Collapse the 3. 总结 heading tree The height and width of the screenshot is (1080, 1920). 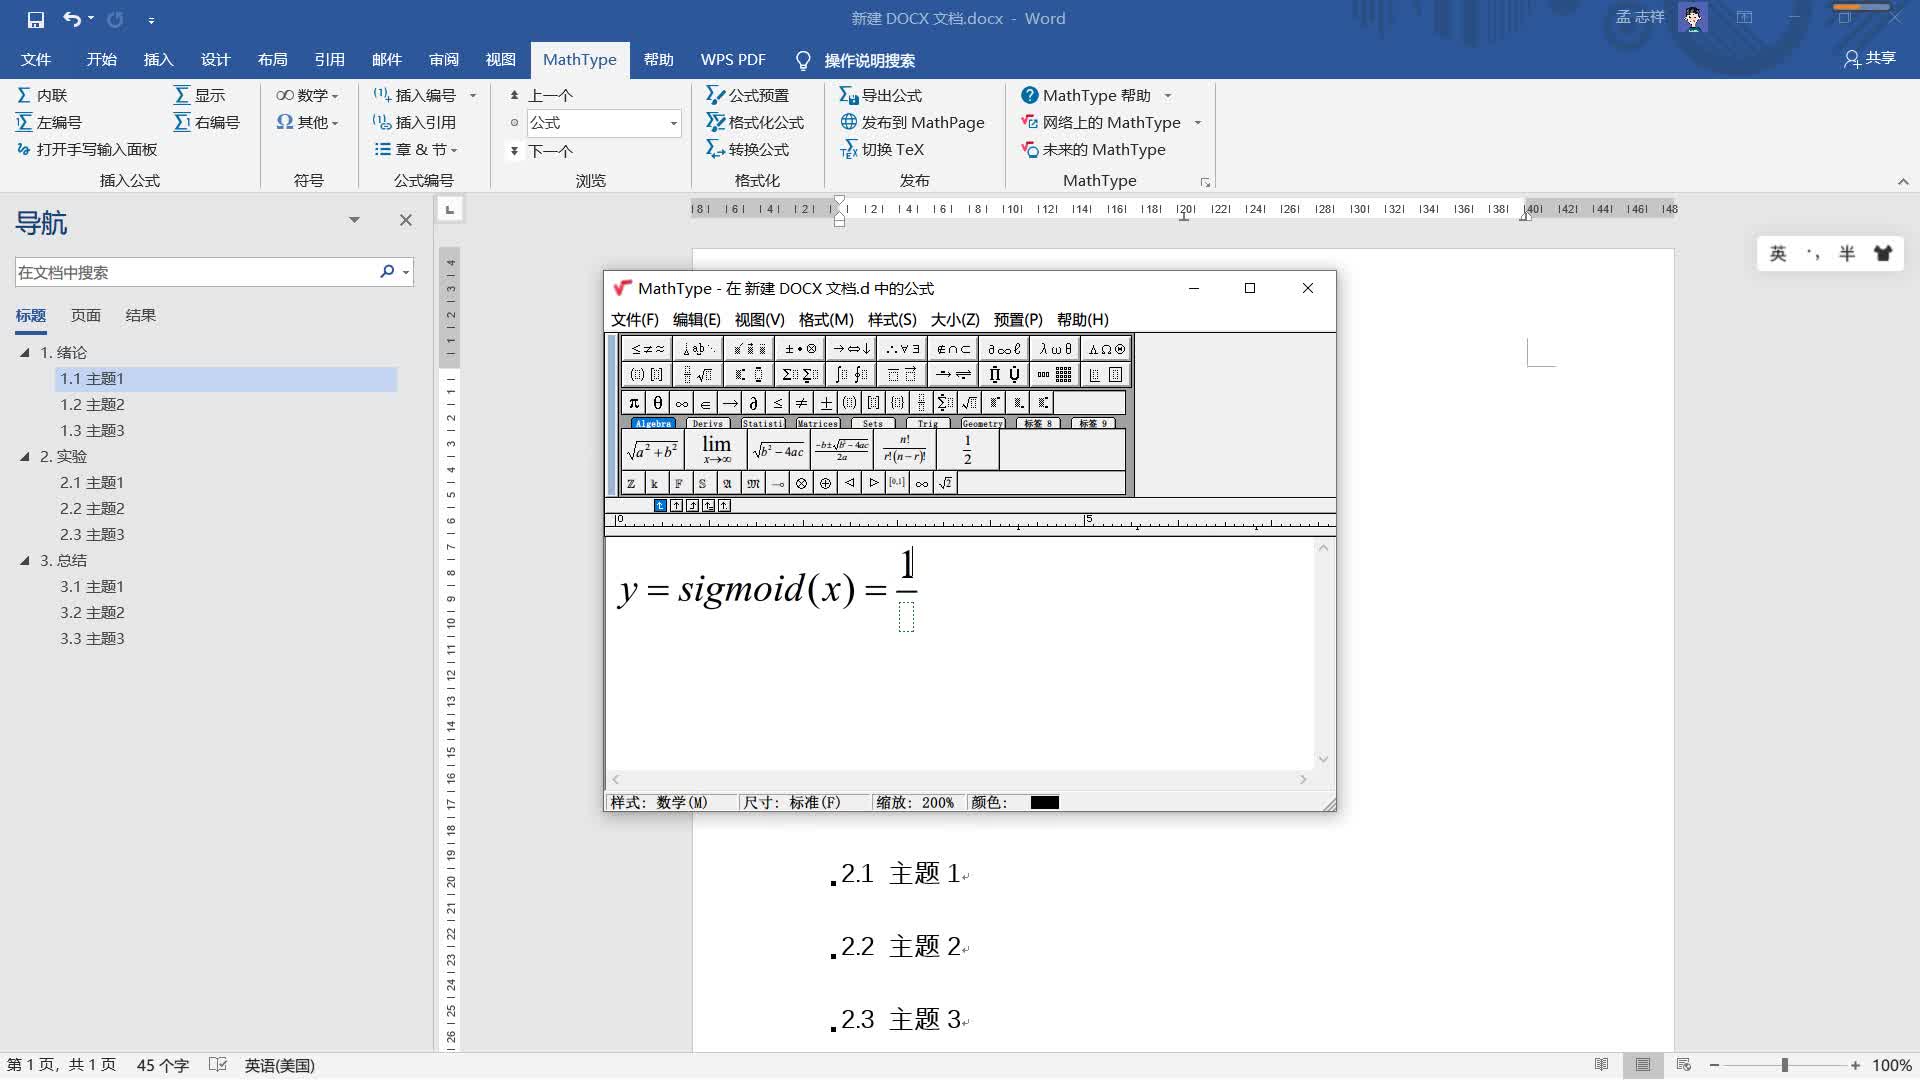(25, 560)
